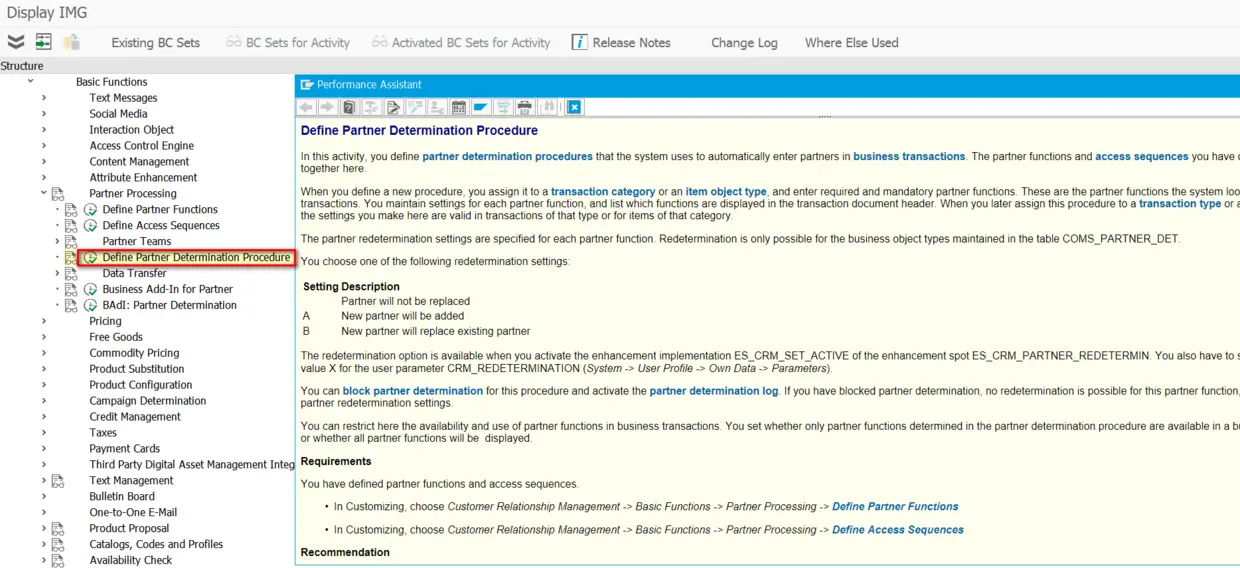Select the Bulletin Board tree row
Screen dimensions: 1240x568
tap(122, 496)
